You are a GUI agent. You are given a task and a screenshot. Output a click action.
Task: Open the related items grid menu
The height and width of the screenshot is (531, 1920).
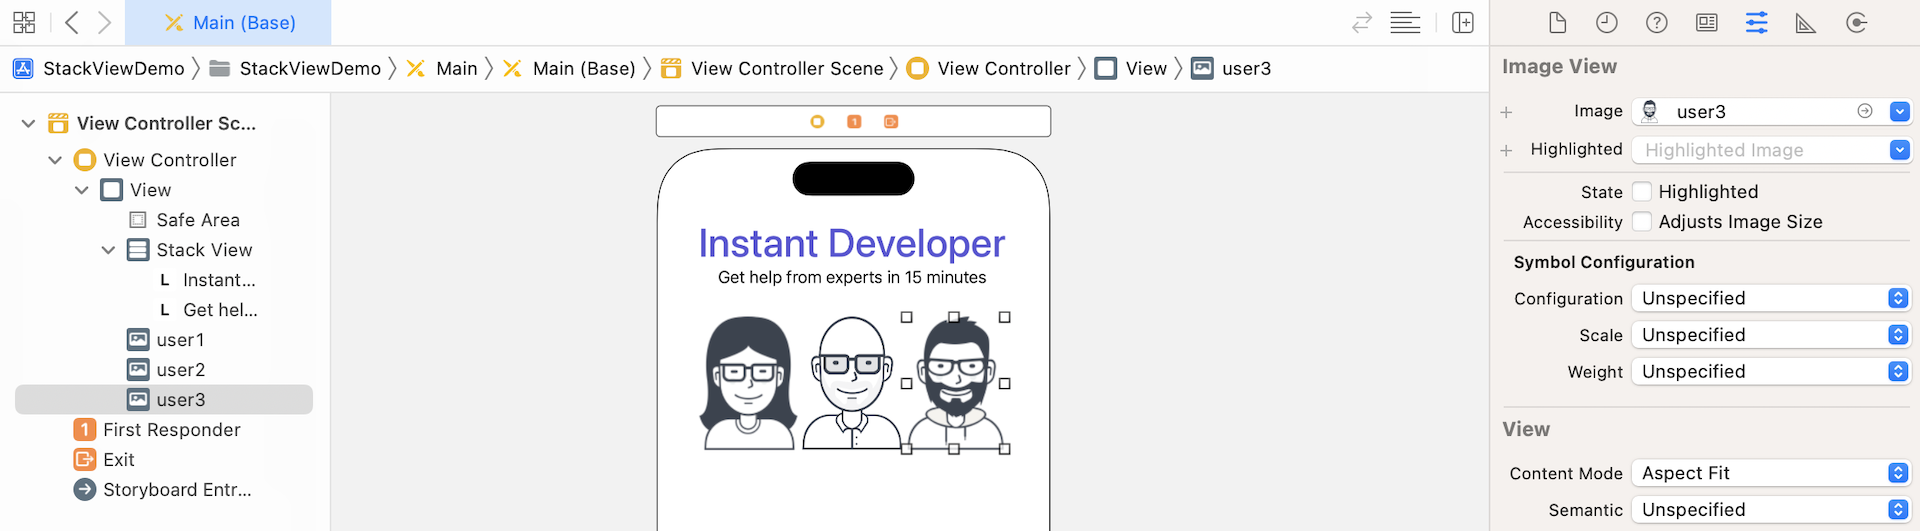24,22
